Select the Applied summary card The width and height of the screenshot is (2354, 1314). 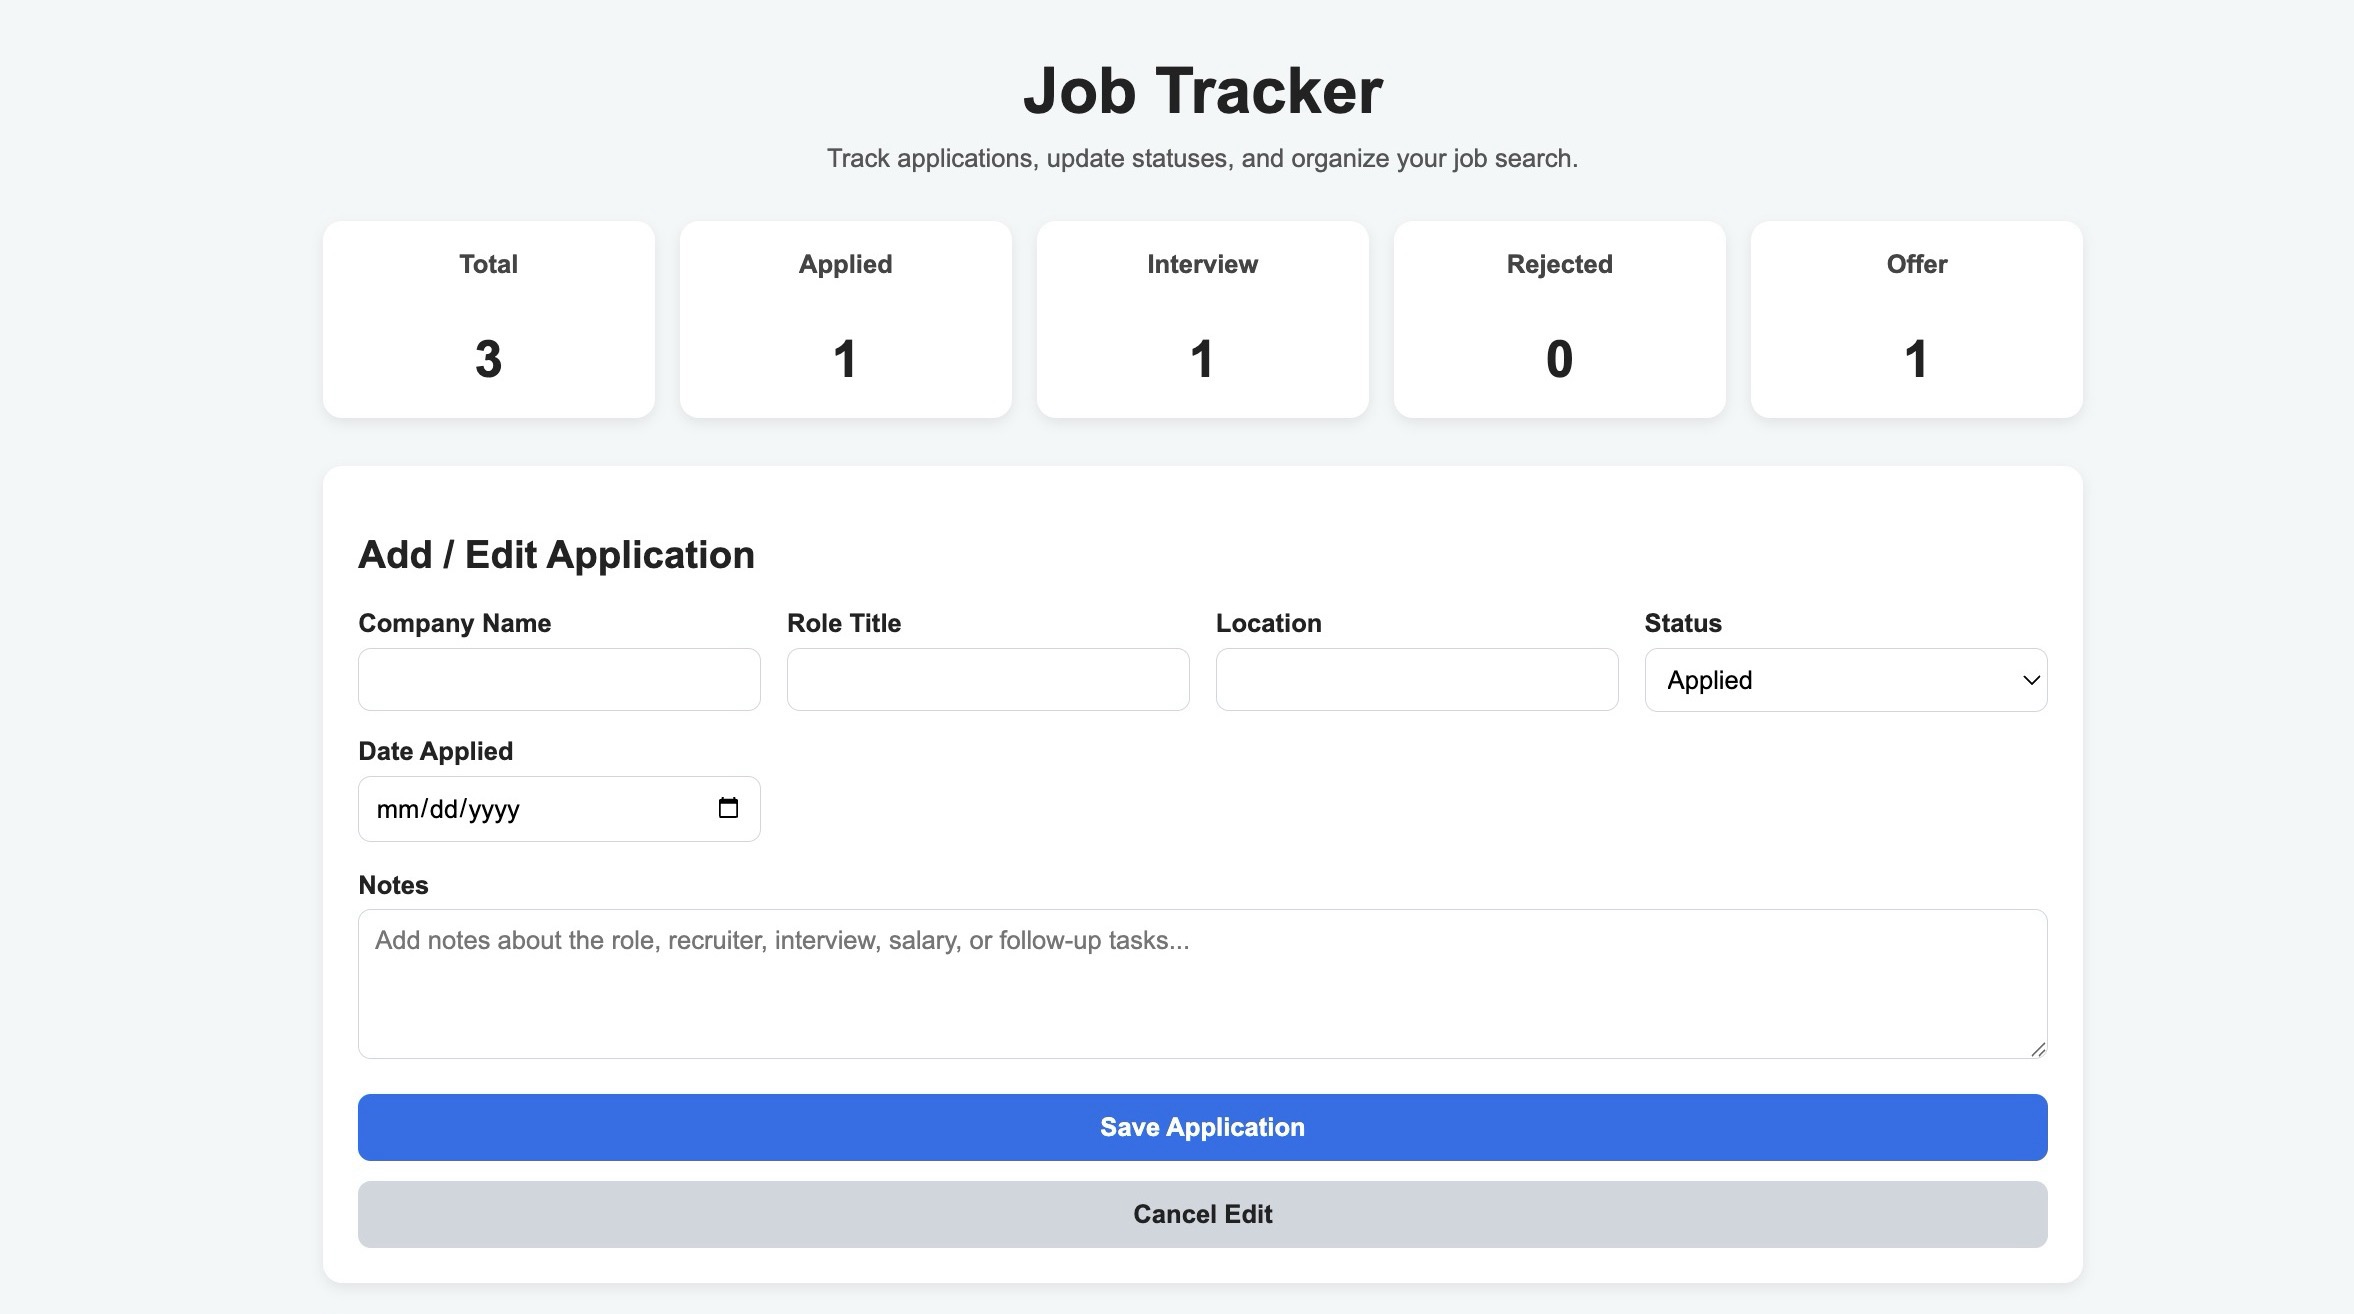(x=845, y=319)
